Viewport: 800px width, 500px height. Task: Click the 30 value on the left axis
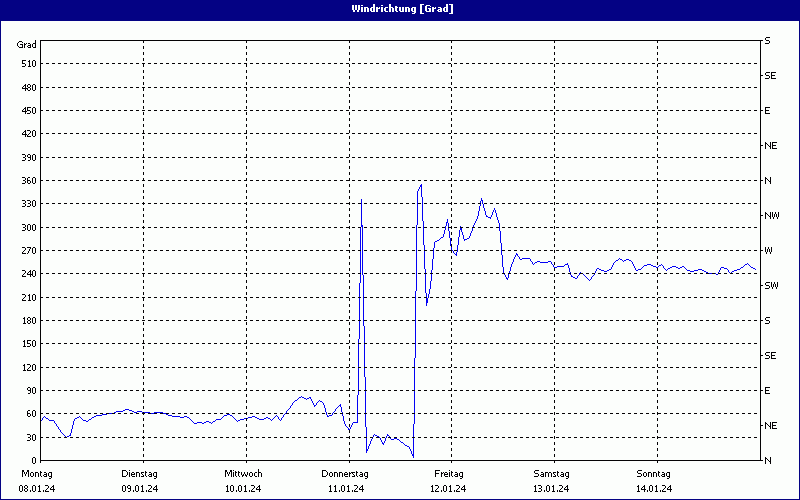click(x=30, y=437)
